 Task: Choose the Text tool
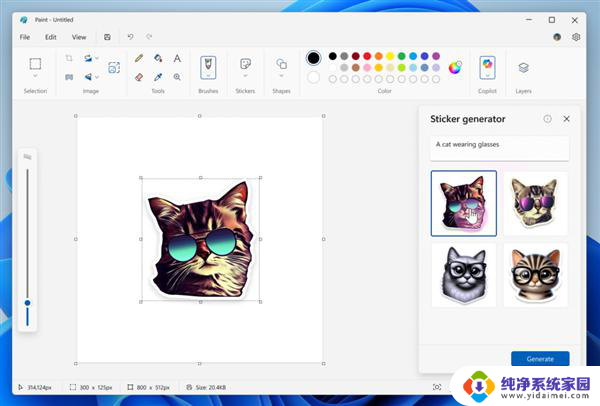[x=177, y=58]
